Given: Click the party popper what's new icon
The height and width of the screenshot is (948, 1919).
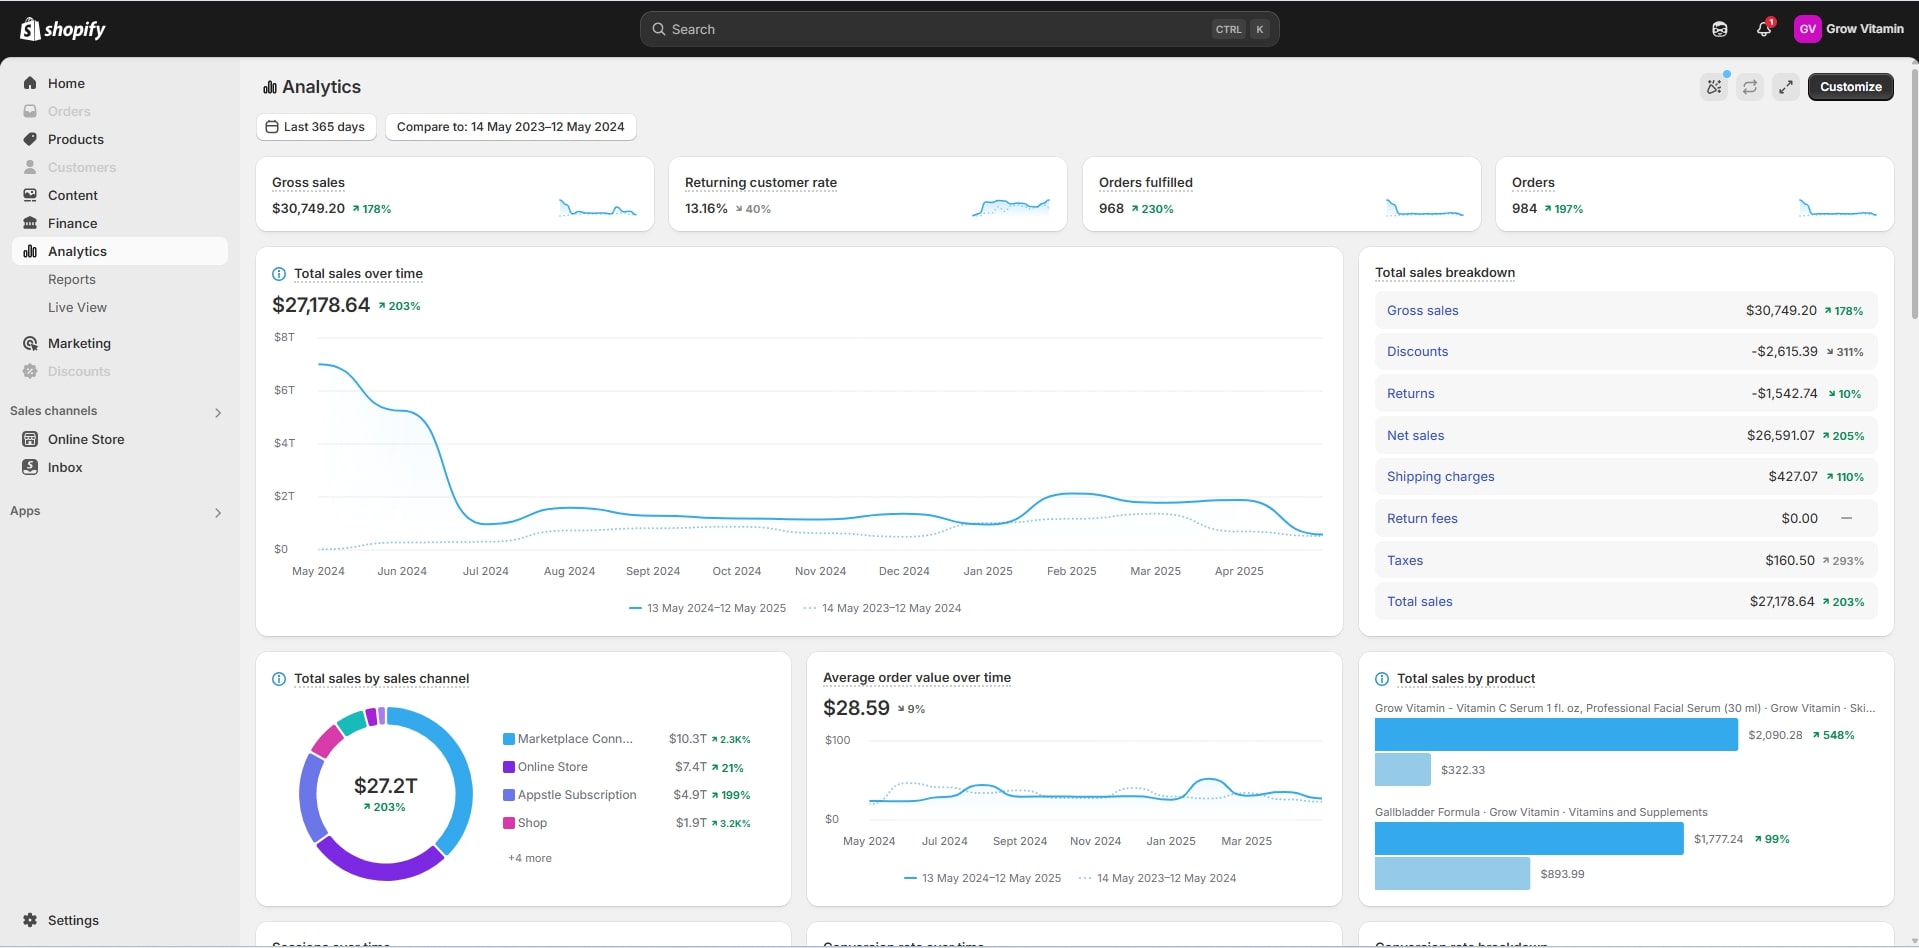Looking at the screenshot, I should (1714, 87).
